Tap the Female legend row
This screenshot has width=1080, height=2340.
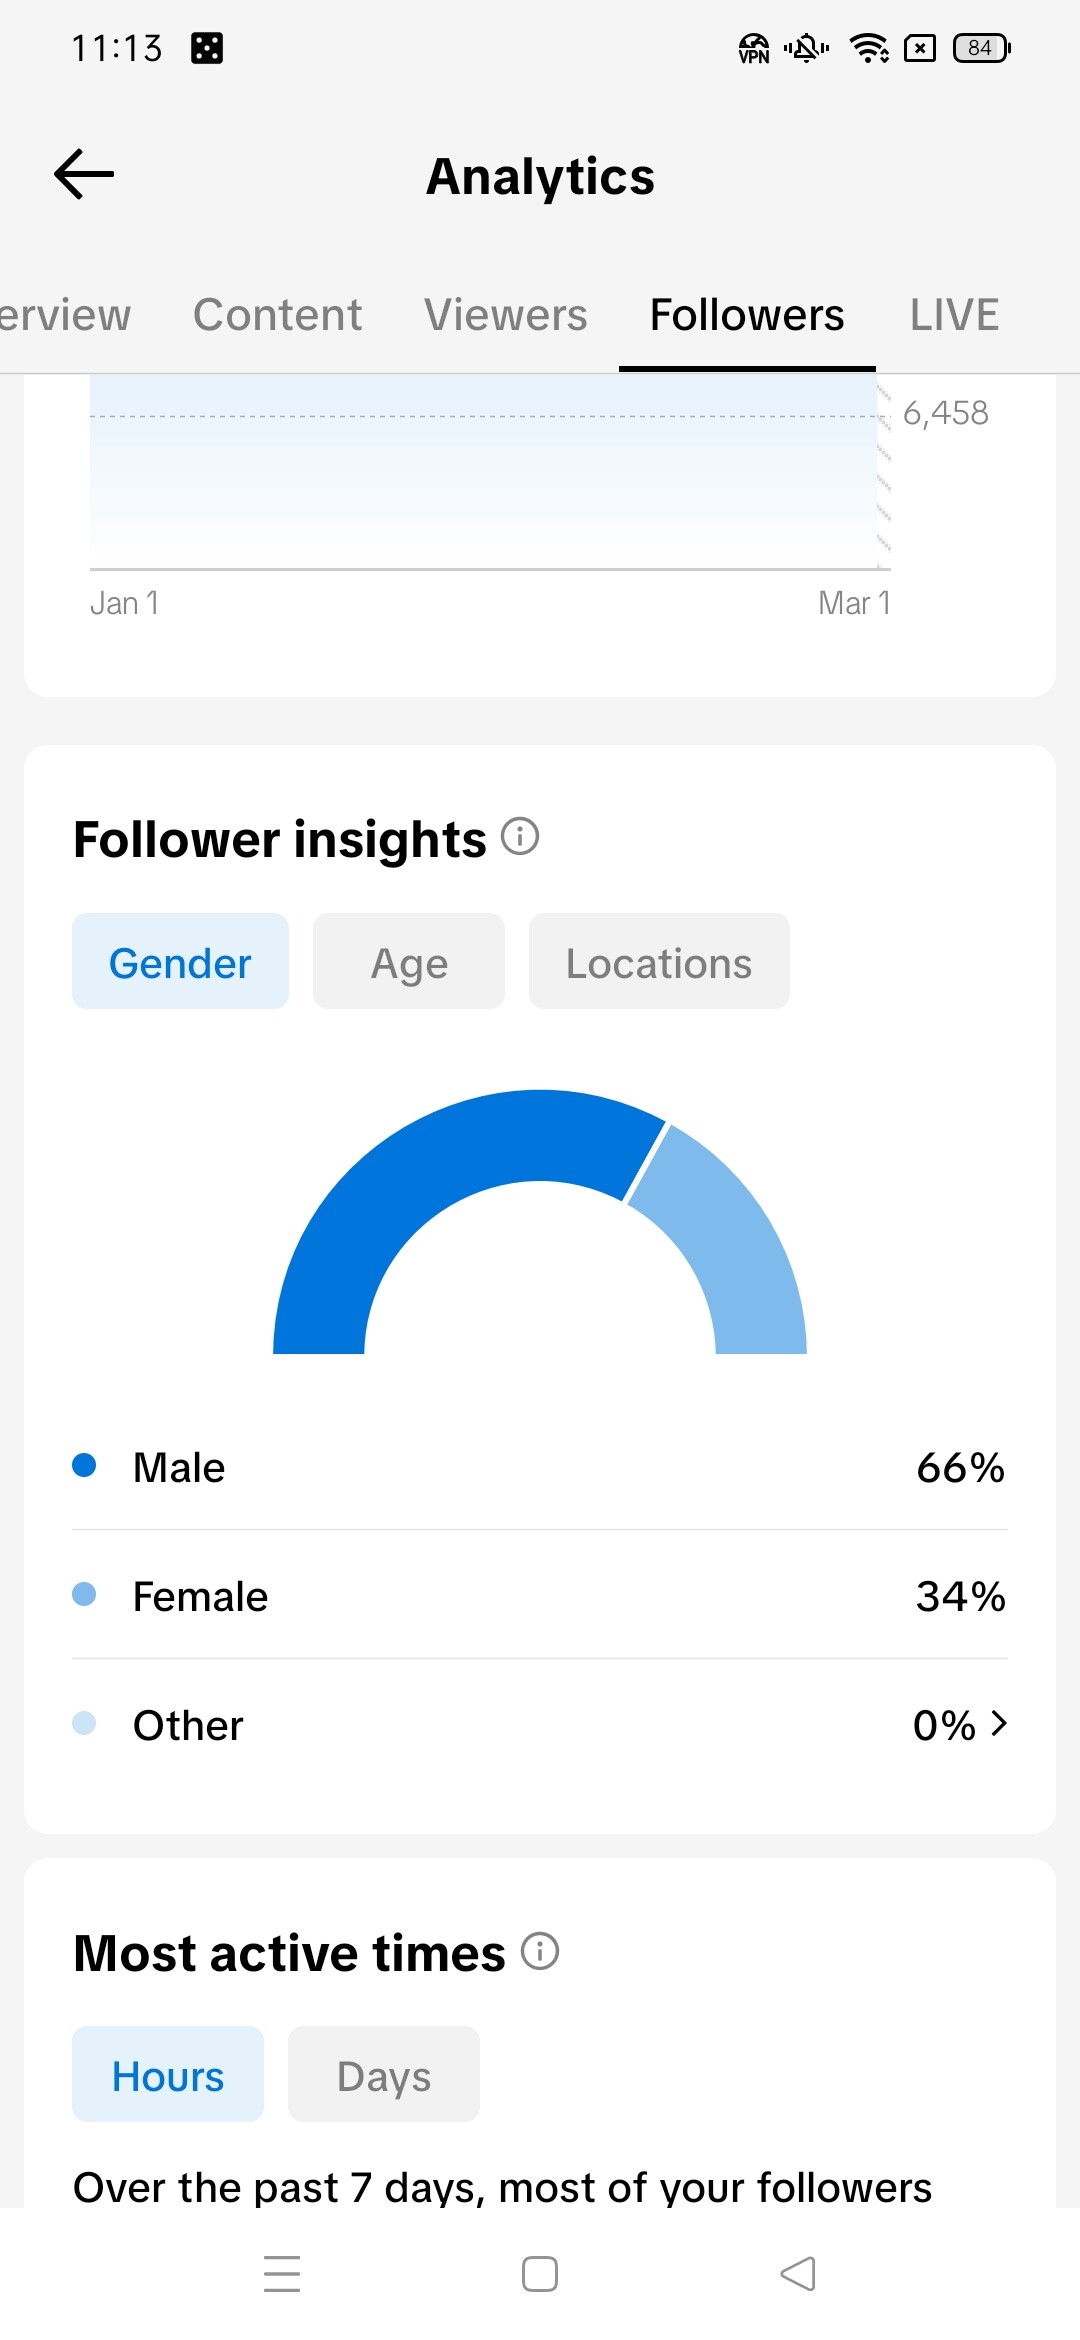[x=540, y=1596]
